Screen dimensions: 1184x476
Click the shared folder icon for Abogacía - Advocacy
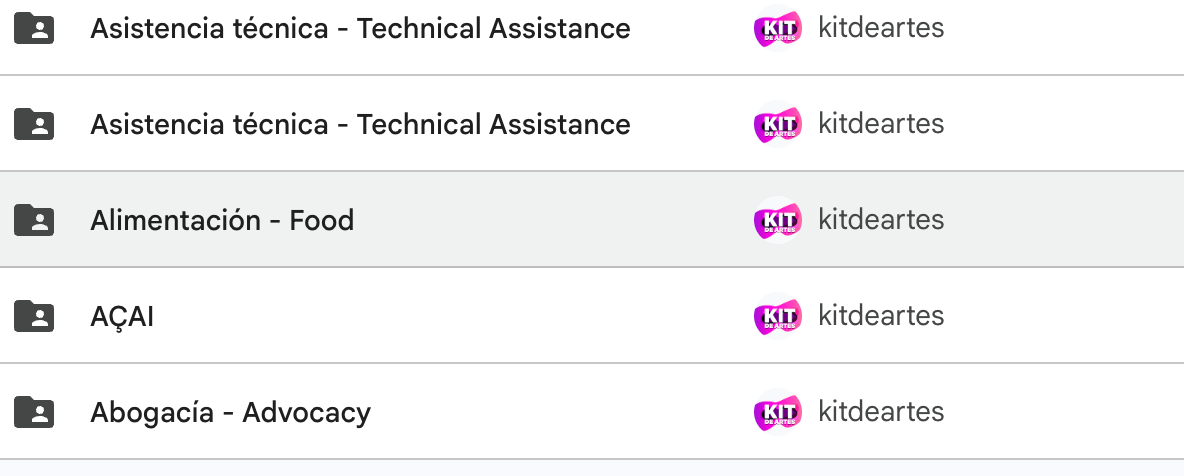click(x=34, y=412)
